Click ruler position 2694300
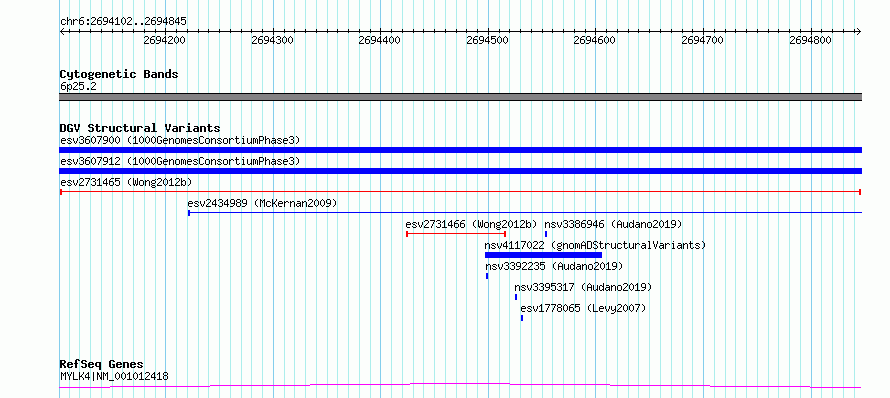Viewport: 890px width, 398px height. coord(272,40)
